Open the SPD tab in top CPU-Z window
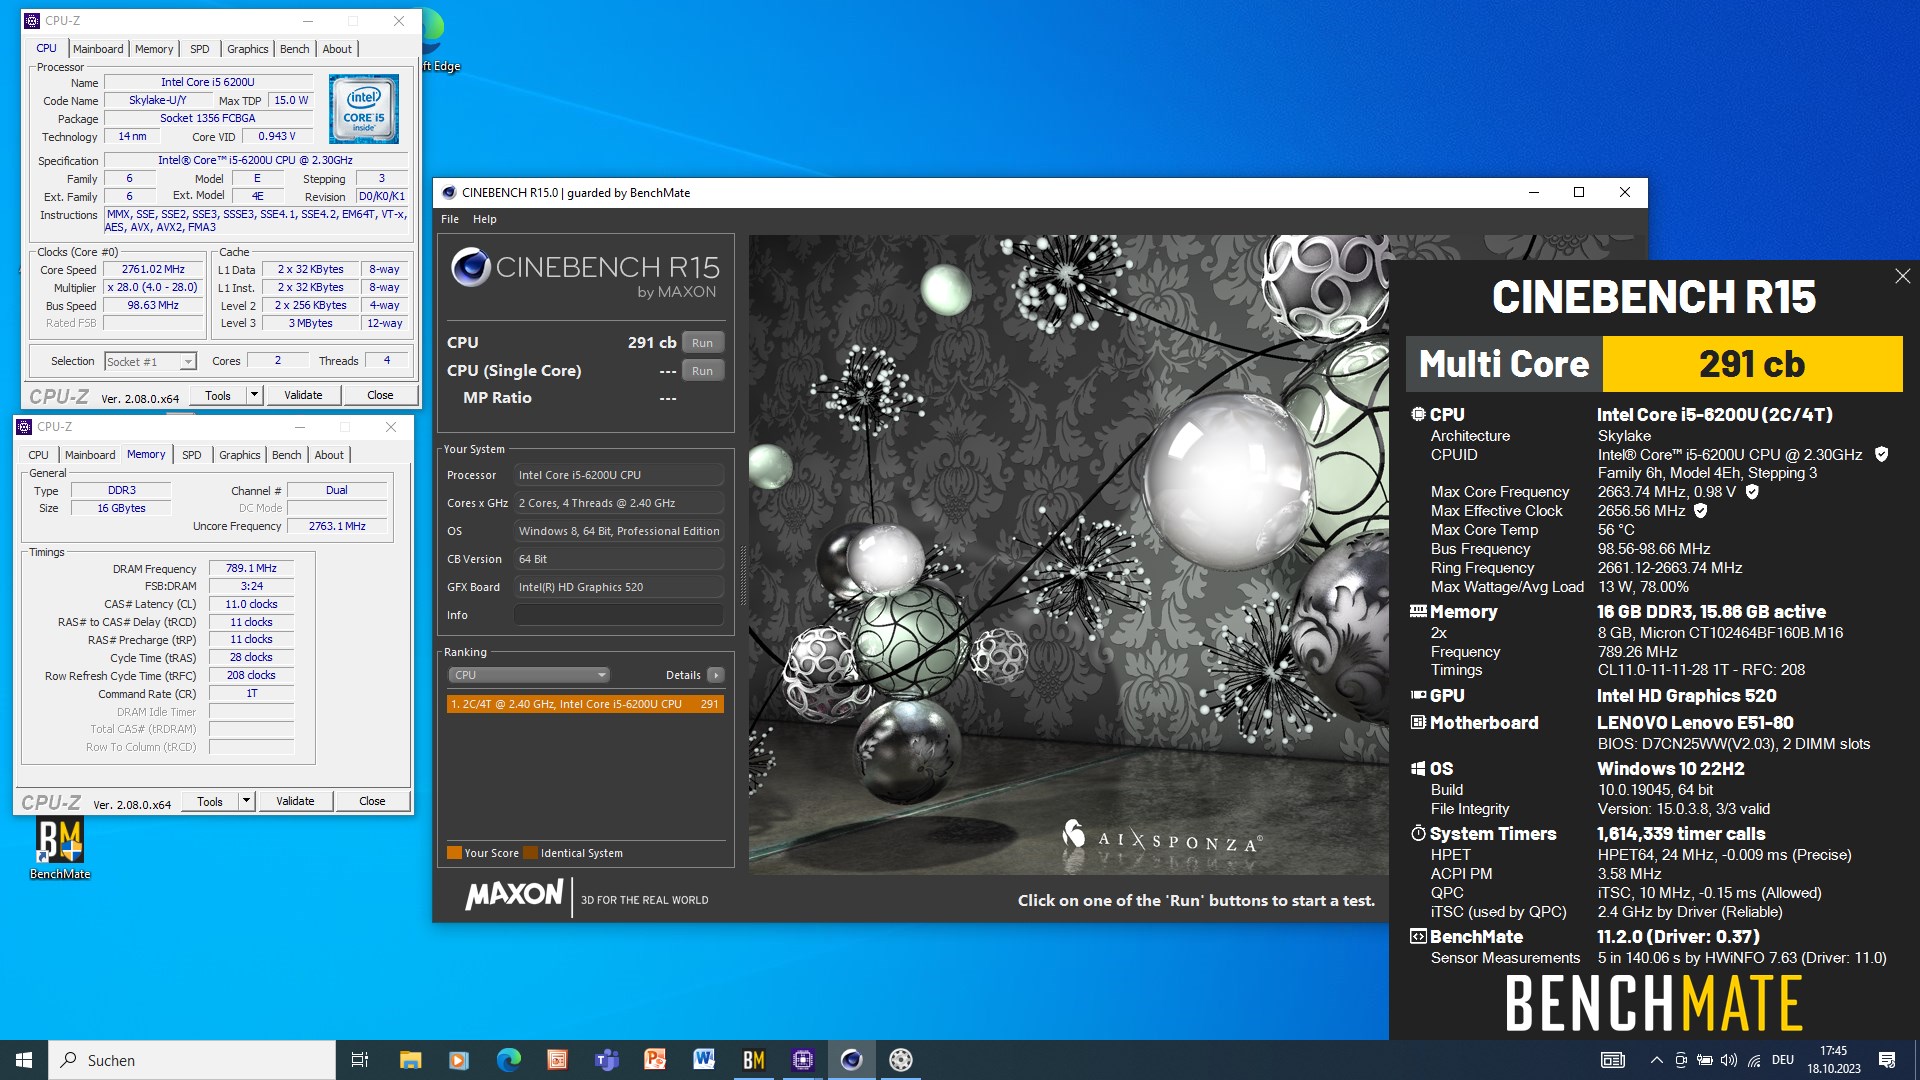The image size is (1920, 1080). 200,49
